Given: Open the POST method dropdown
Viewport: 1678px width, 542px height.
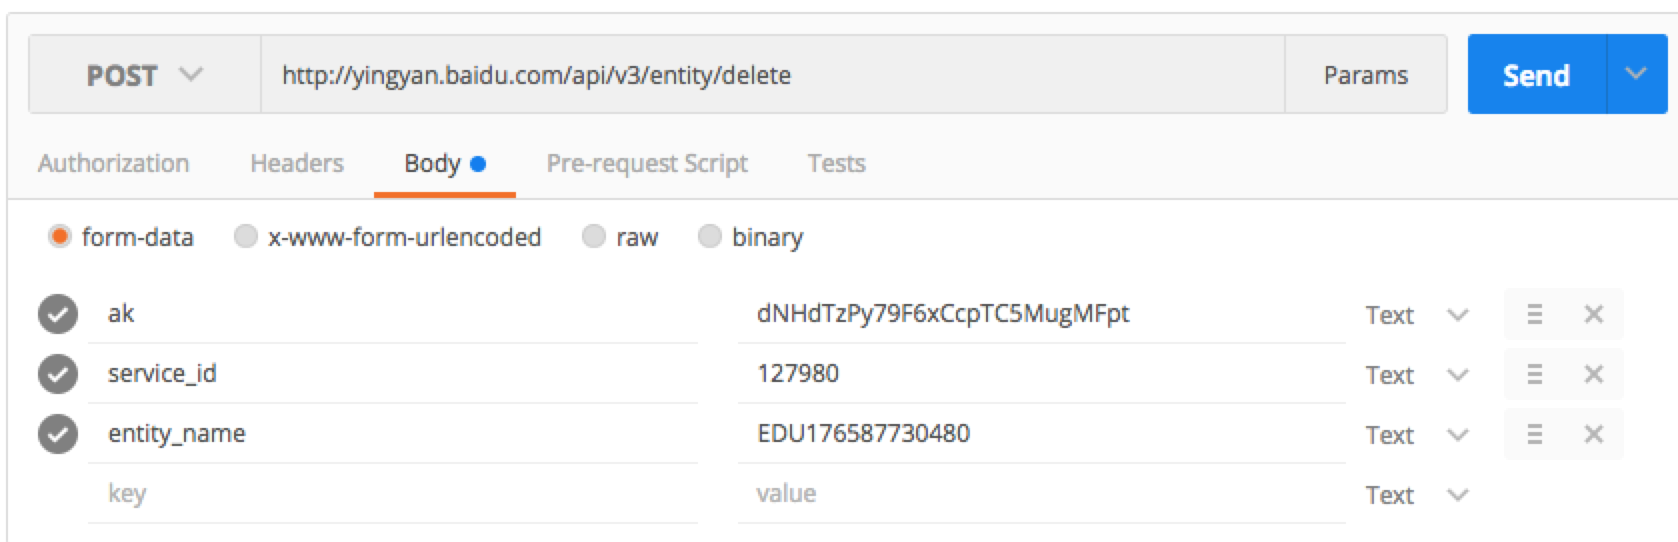Looking at the screenshot, I should [x=144, y=75].
